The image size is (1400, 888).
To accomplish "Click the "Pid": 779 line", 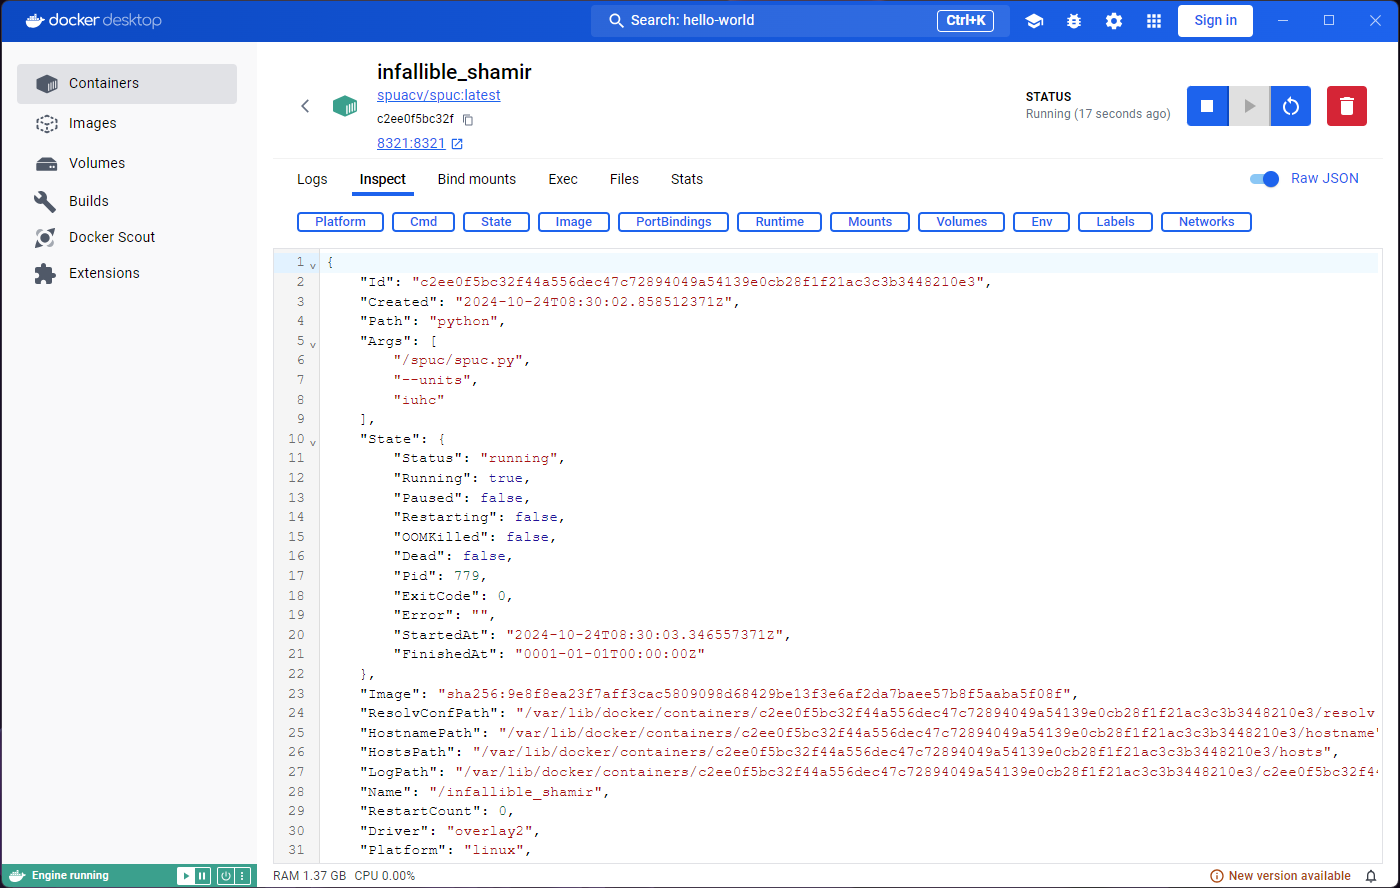I will click(441, 576).
